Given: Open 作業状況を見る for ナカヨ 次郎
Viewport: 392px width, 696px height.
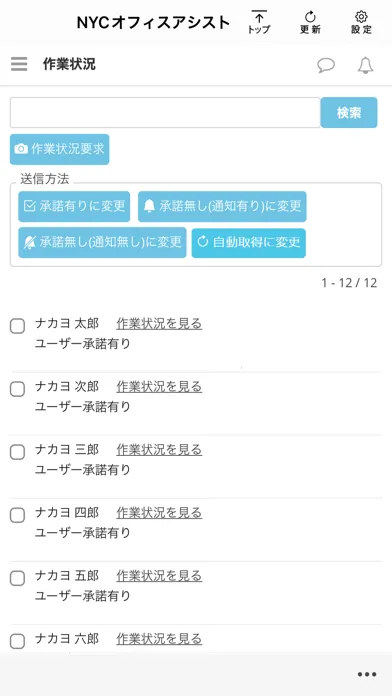Looking at the screenshot, I should coord(159,387).
